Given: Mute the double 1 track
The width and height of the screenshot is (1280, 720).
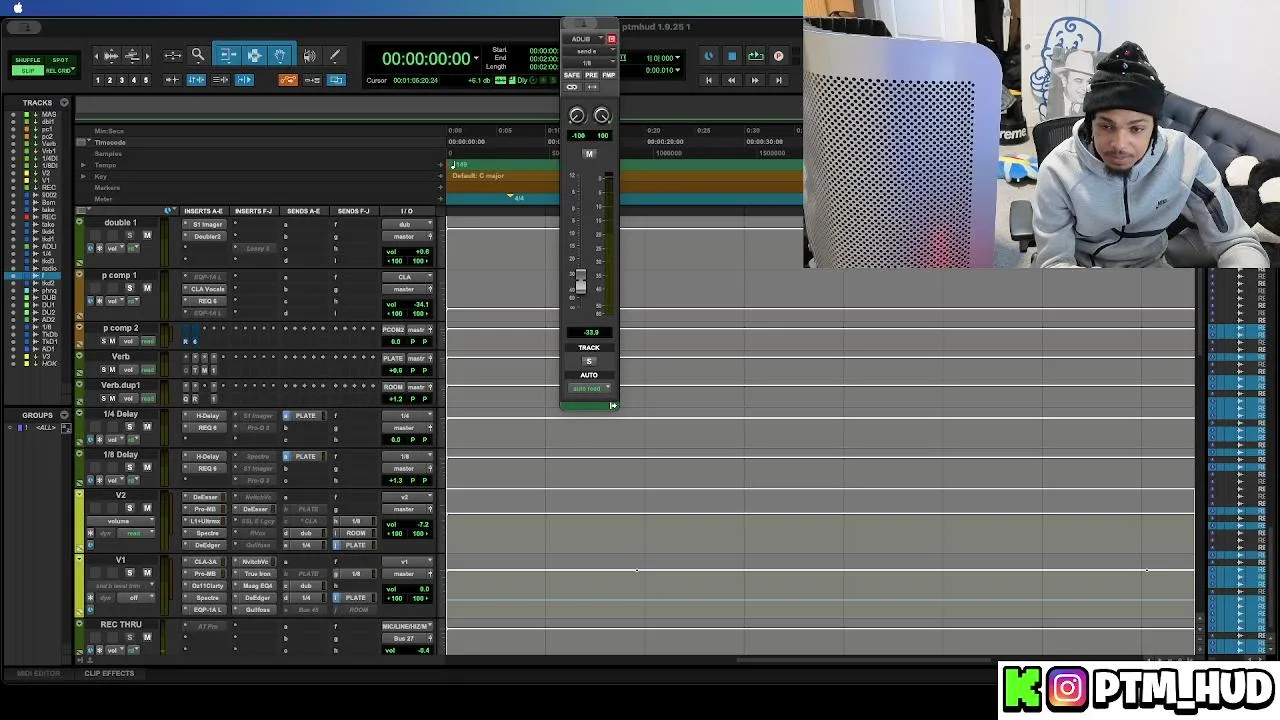Looking at the screenshot, I should (147, 235).
